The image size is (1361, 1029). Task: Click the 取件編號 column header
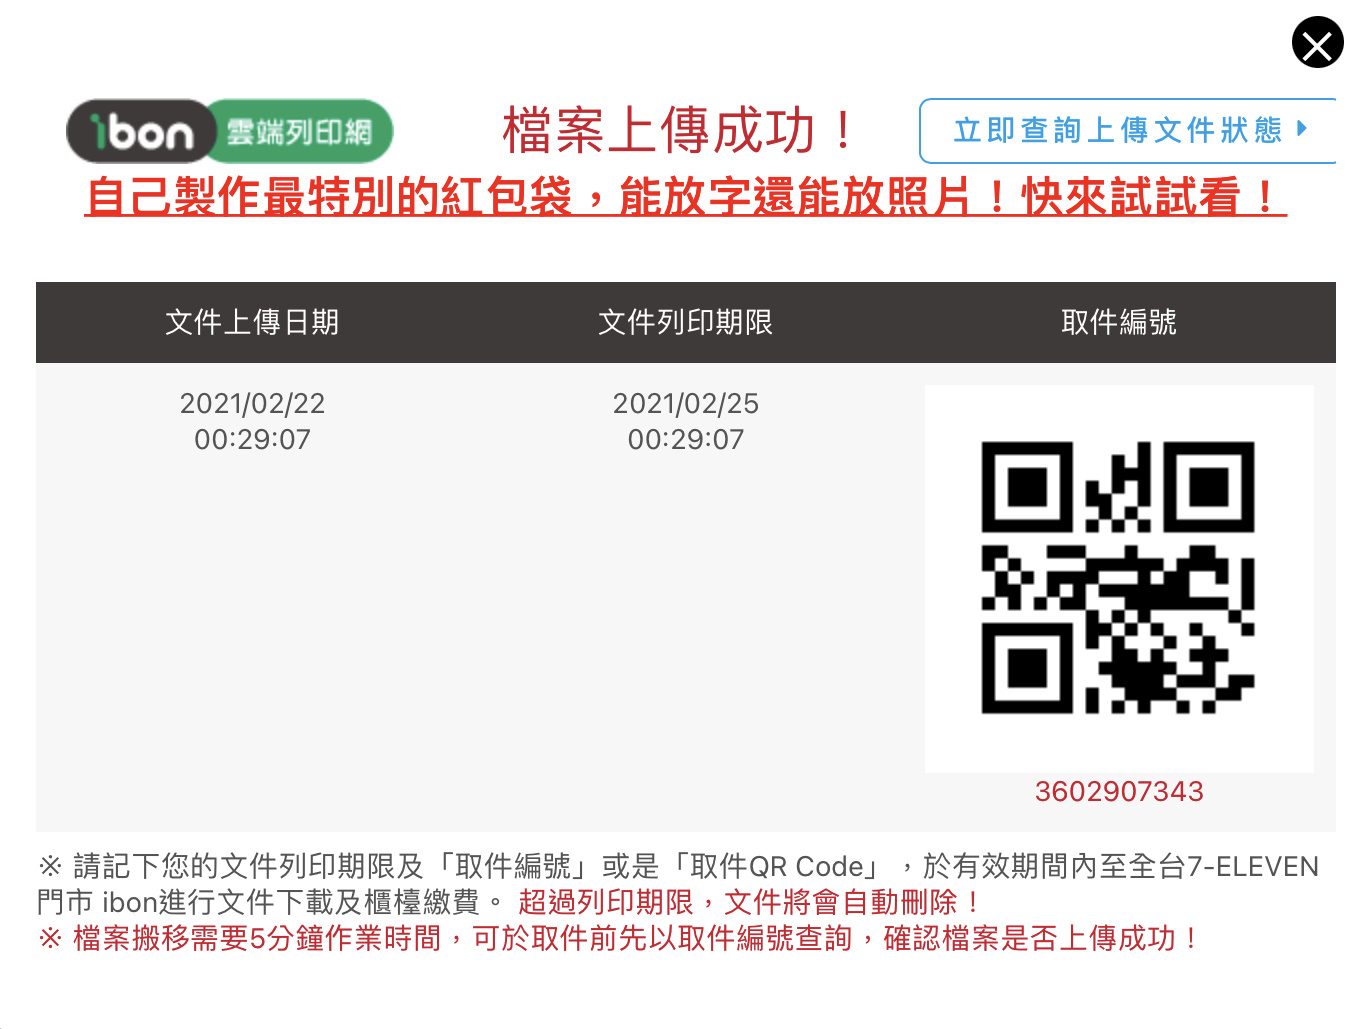point(1119,322)
